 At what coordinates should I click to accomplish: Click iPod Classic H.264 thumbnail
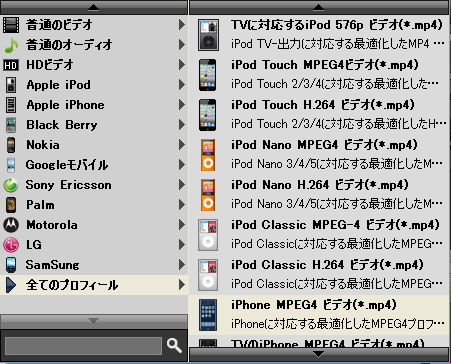pos(208,275)
